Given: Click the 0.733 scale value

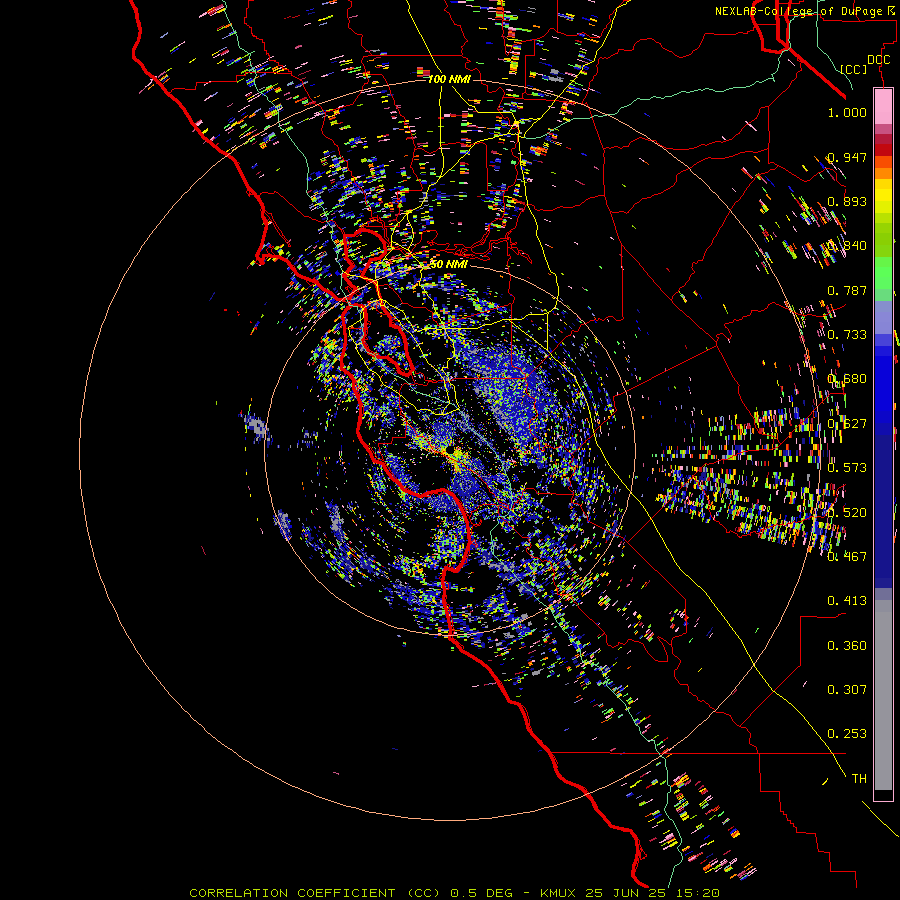Looking at the screenshot, I should 847,335.
